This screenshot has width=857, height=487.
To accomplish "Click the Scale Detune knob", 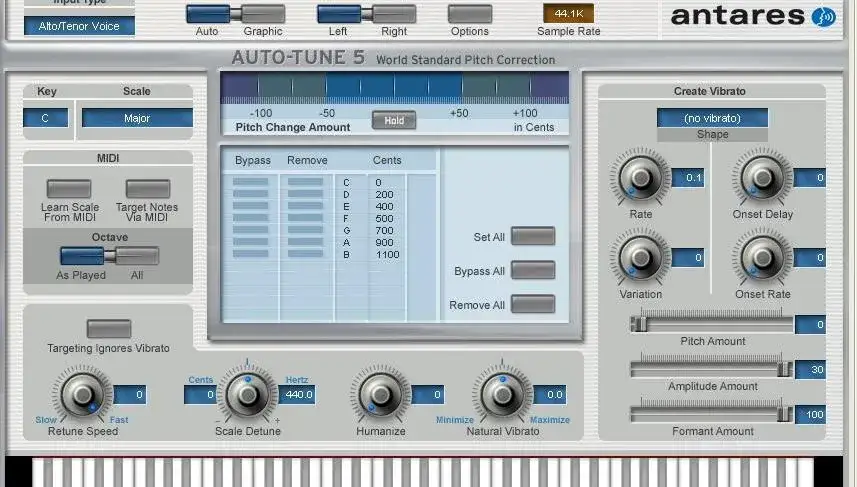I will 248,394.
